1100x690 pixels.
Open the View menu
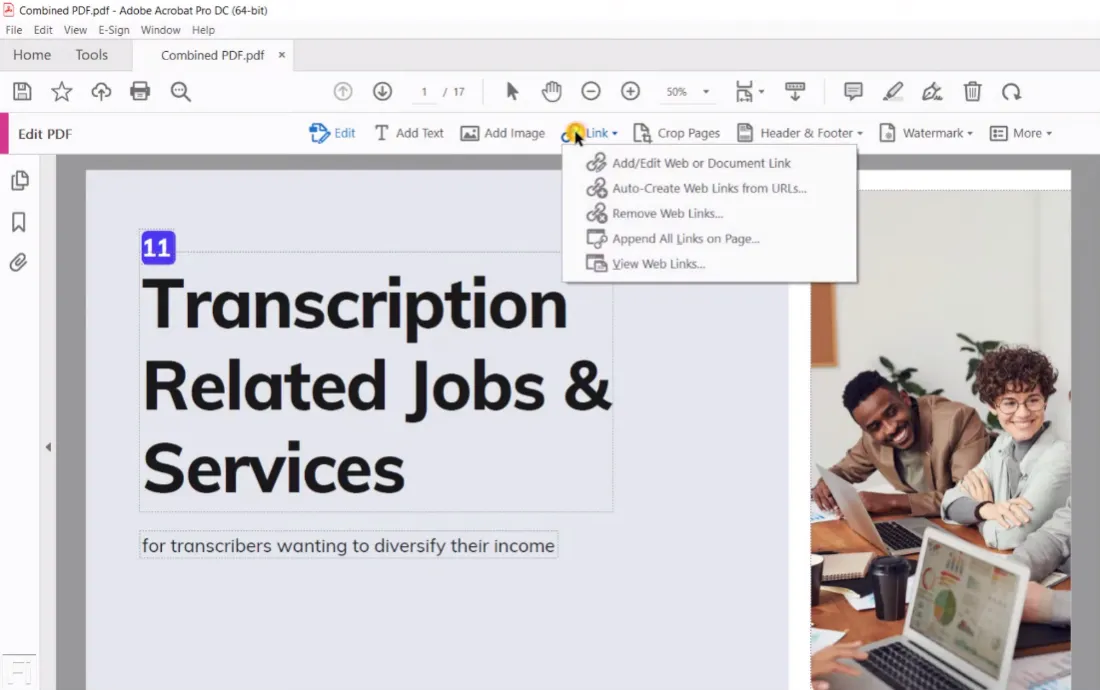[75, 30]
